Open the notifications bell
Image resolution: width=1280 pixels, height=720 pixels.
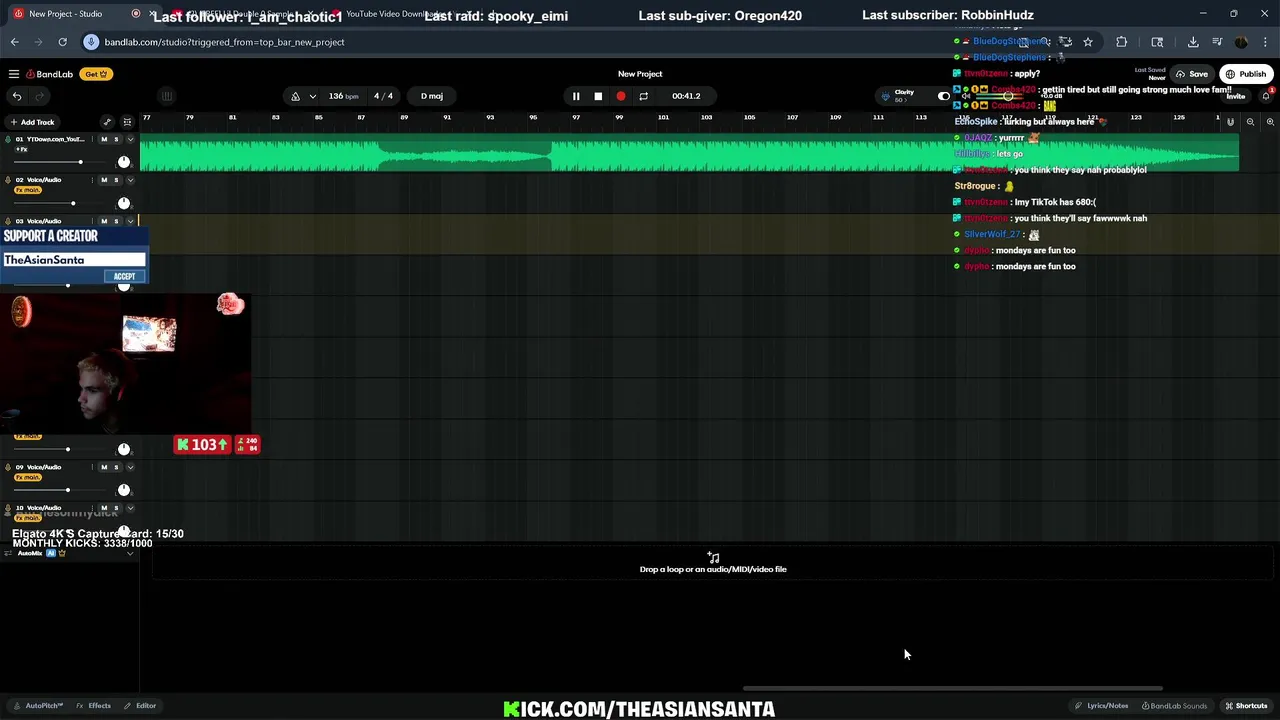1267,96
